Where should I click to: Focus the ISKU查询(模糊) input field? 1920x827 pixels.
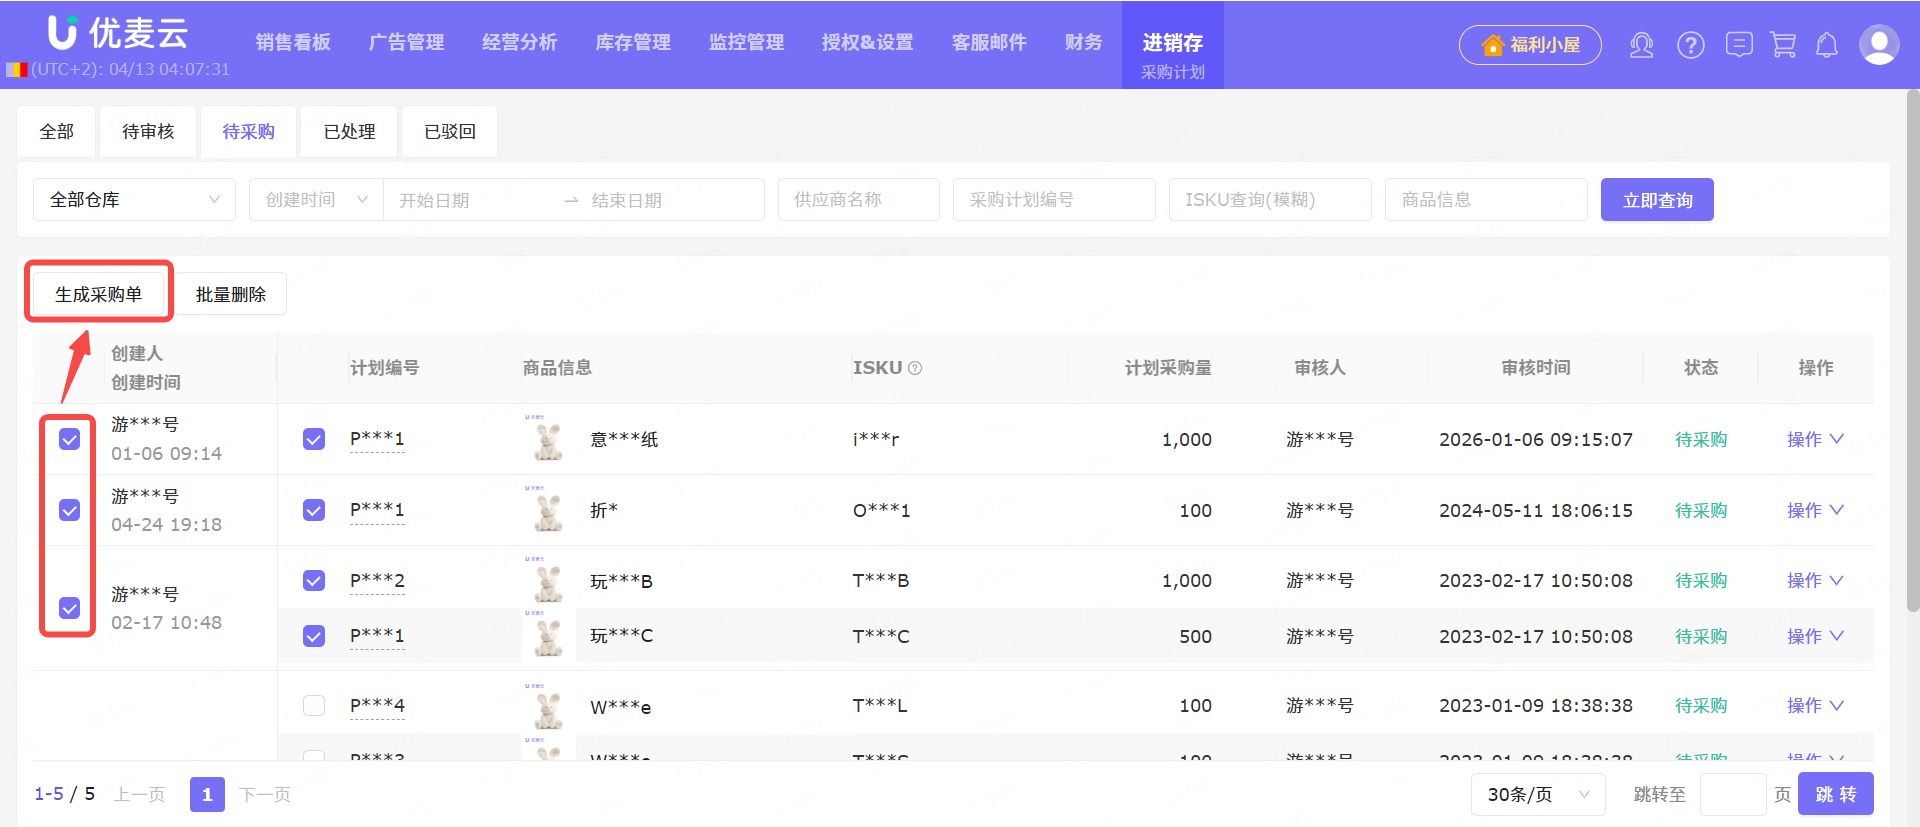pyautogui.click(x=1270, y=200)
